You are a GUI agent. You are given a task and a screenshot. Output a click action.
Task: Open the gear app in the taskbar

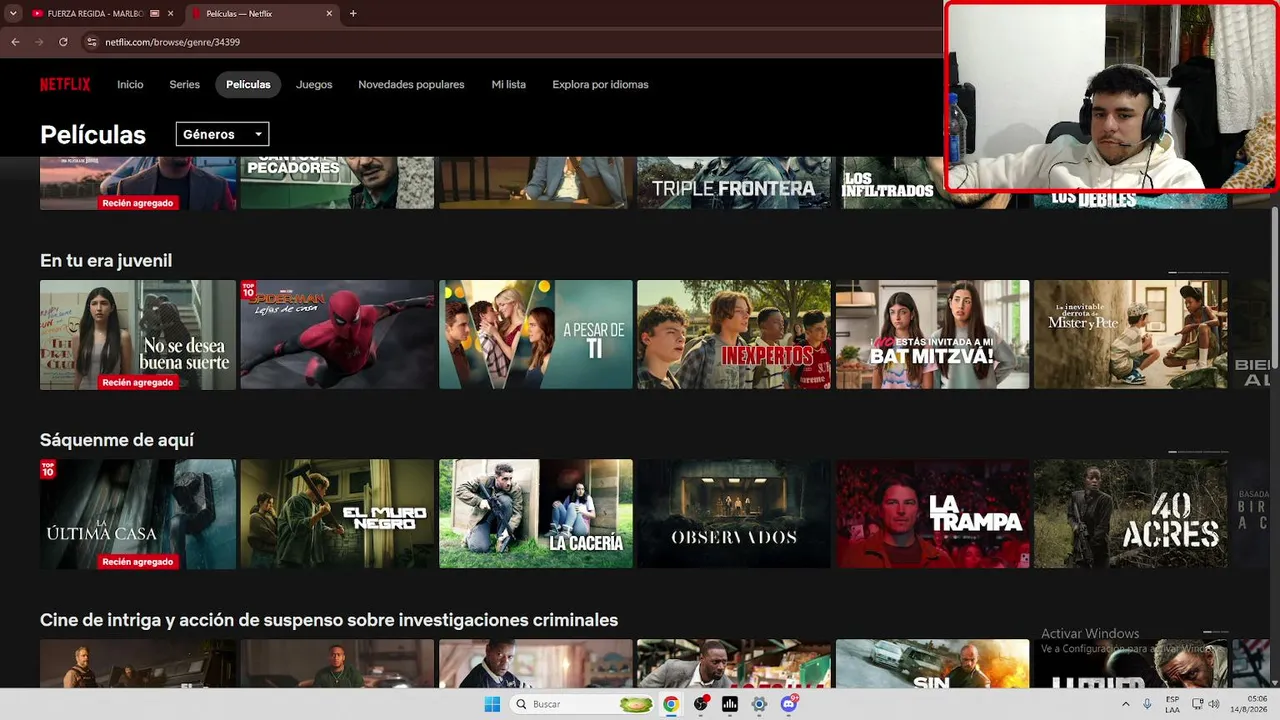(759, 704)
